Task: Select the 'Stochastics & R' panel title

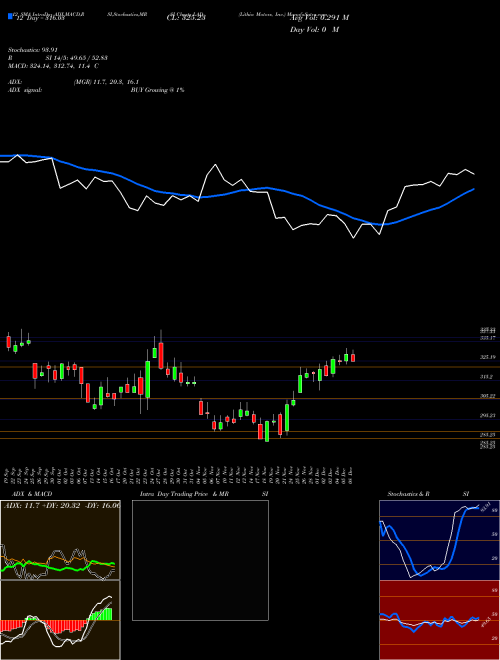Action: [408, 494]
